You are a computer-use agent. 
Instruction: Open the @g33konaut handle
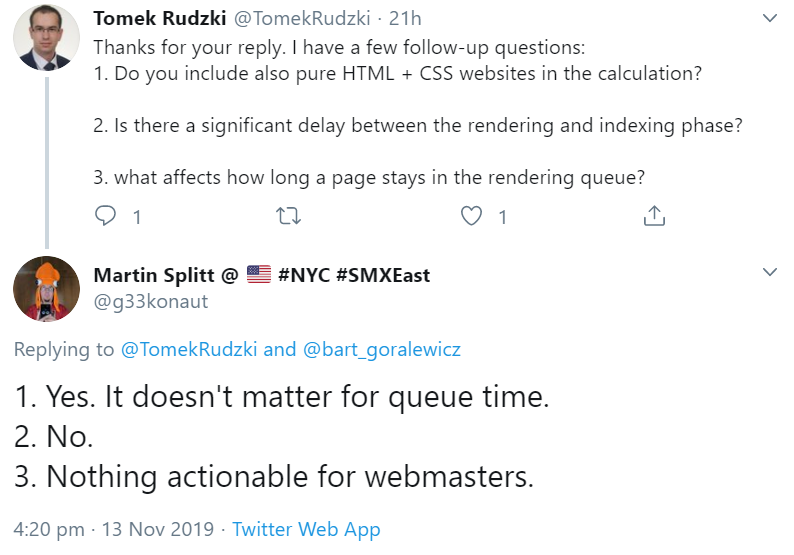pyautogui.click(x=151, y=300)
